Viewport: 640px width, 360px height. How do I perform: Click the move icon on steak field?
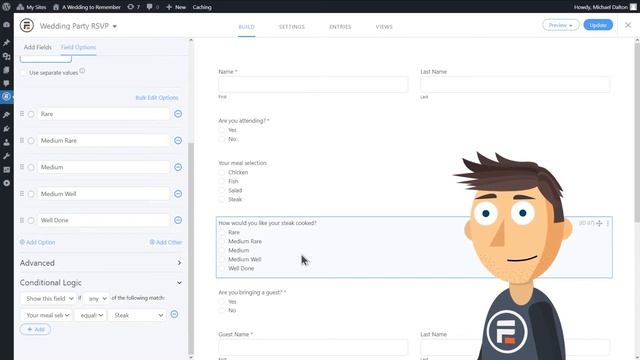click(599, 223)
